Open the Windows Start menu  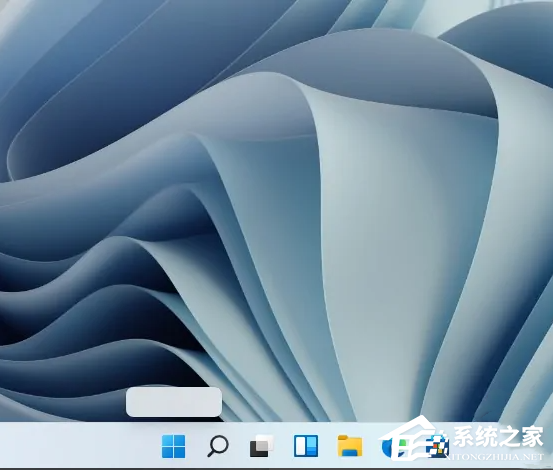[174, 446]
